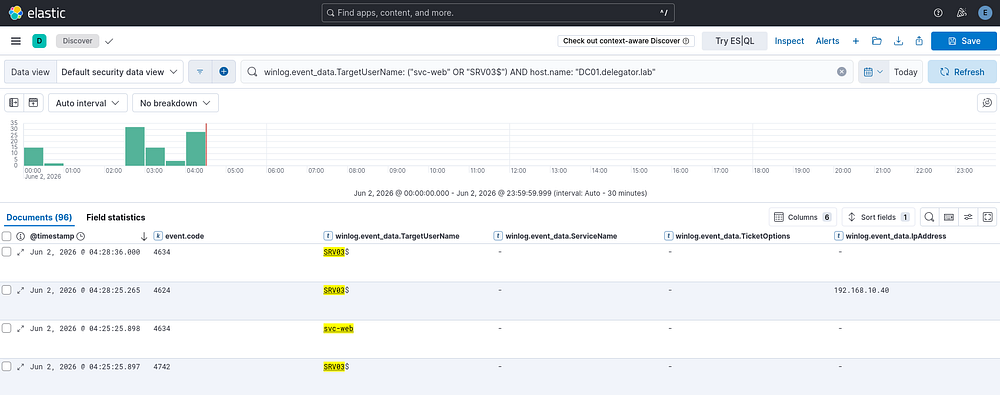Open a saved search via folder icon

click(877, 41)
